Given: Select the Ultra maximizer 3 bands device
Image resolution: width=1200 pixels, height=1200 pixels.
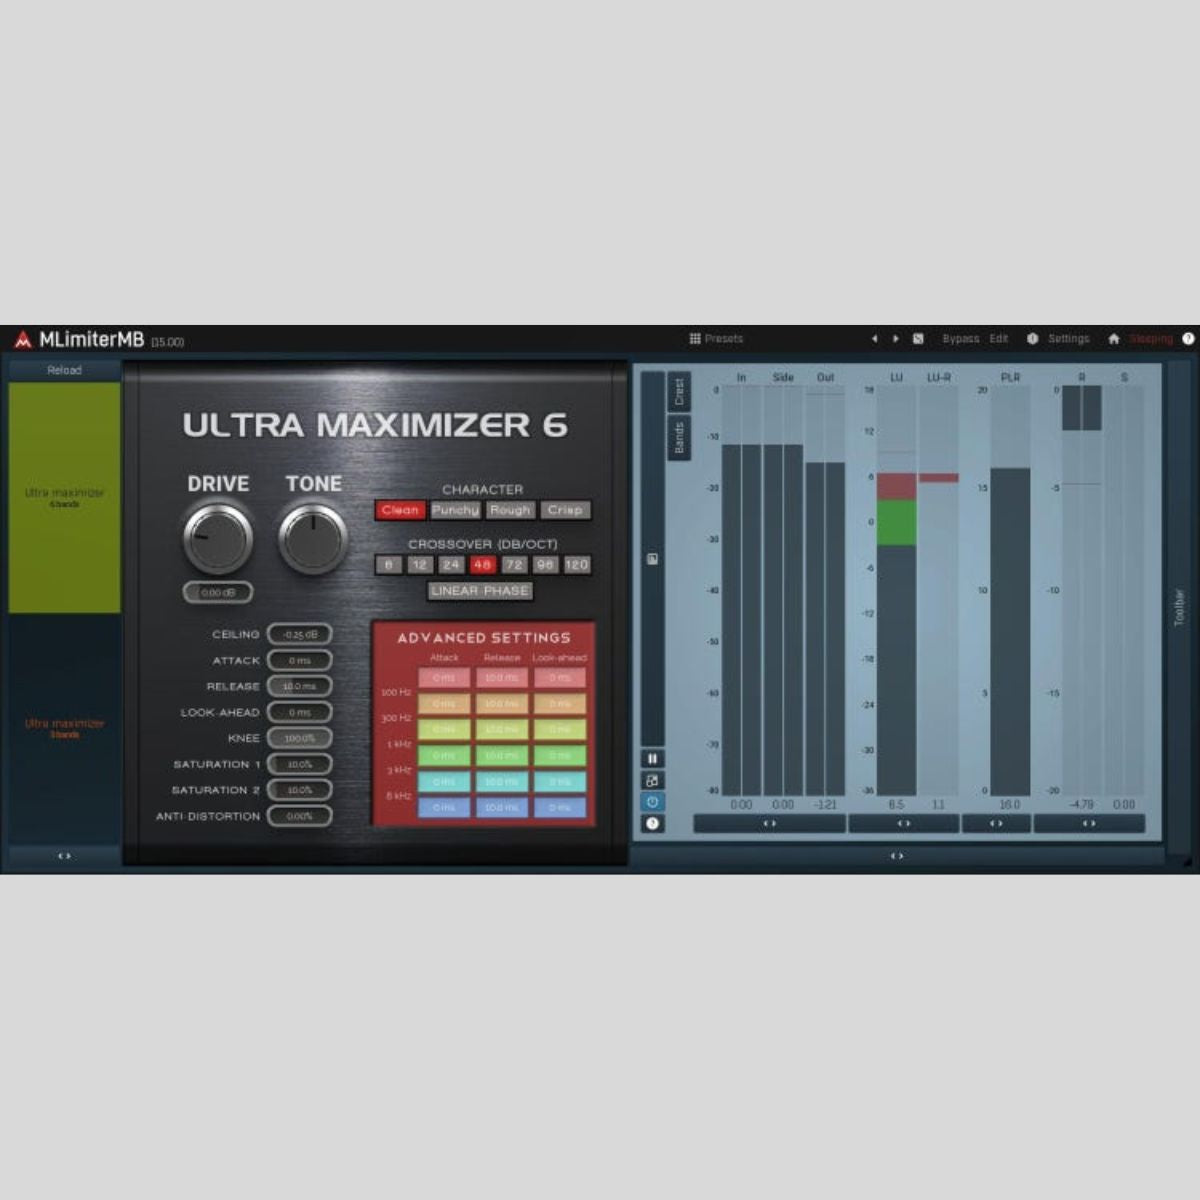Looking at the screenshot, I should 64,728.
